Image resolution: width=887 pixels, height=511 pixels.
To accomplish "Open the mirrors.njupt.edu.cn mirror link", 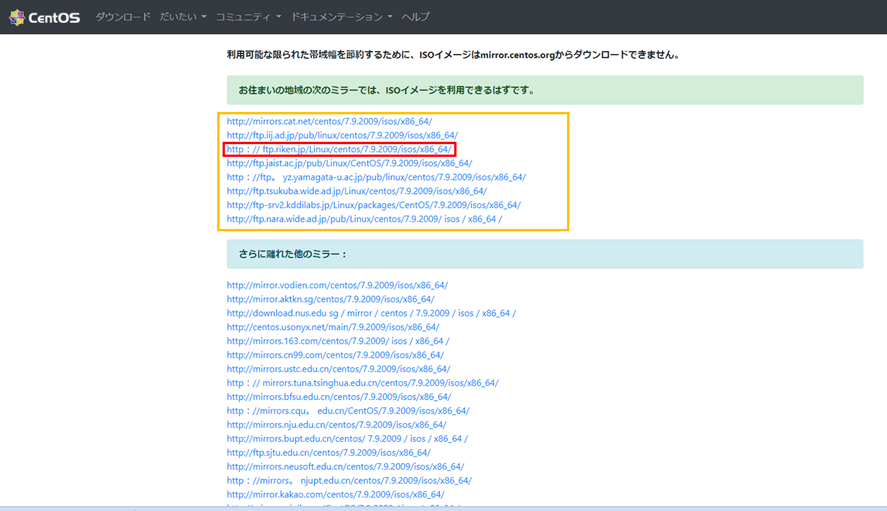I will (x=349, y=480).
